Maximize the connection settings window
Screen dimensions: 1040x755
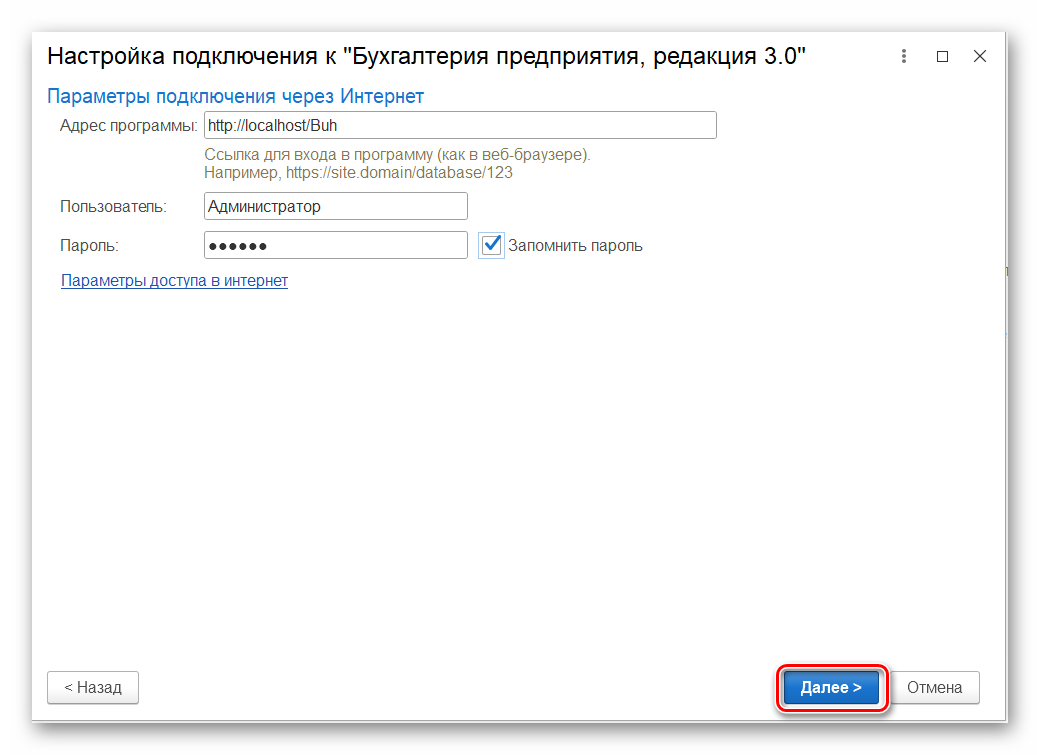click(942, 56)
